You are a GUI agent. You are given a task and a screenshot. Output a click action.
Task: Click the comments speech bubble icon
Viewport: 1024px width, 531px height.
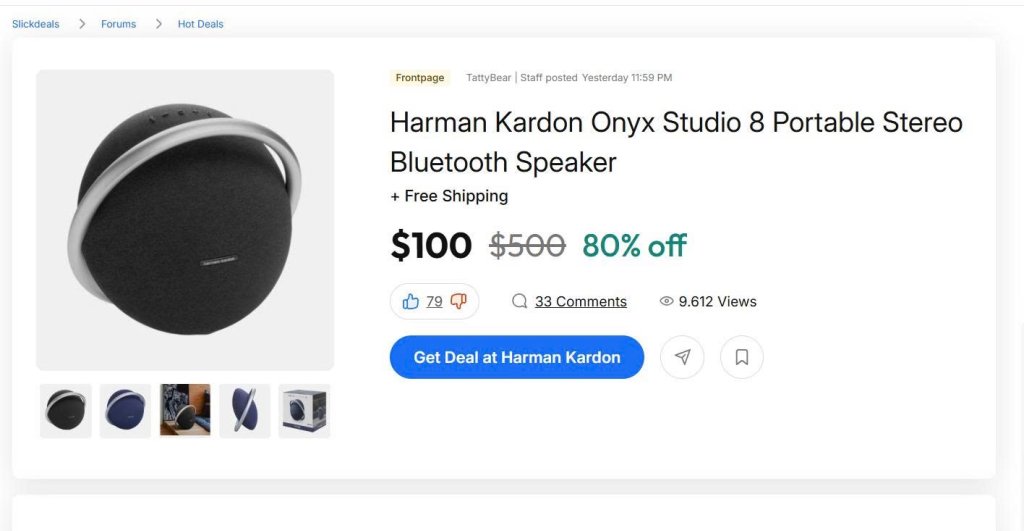[519, 301]
